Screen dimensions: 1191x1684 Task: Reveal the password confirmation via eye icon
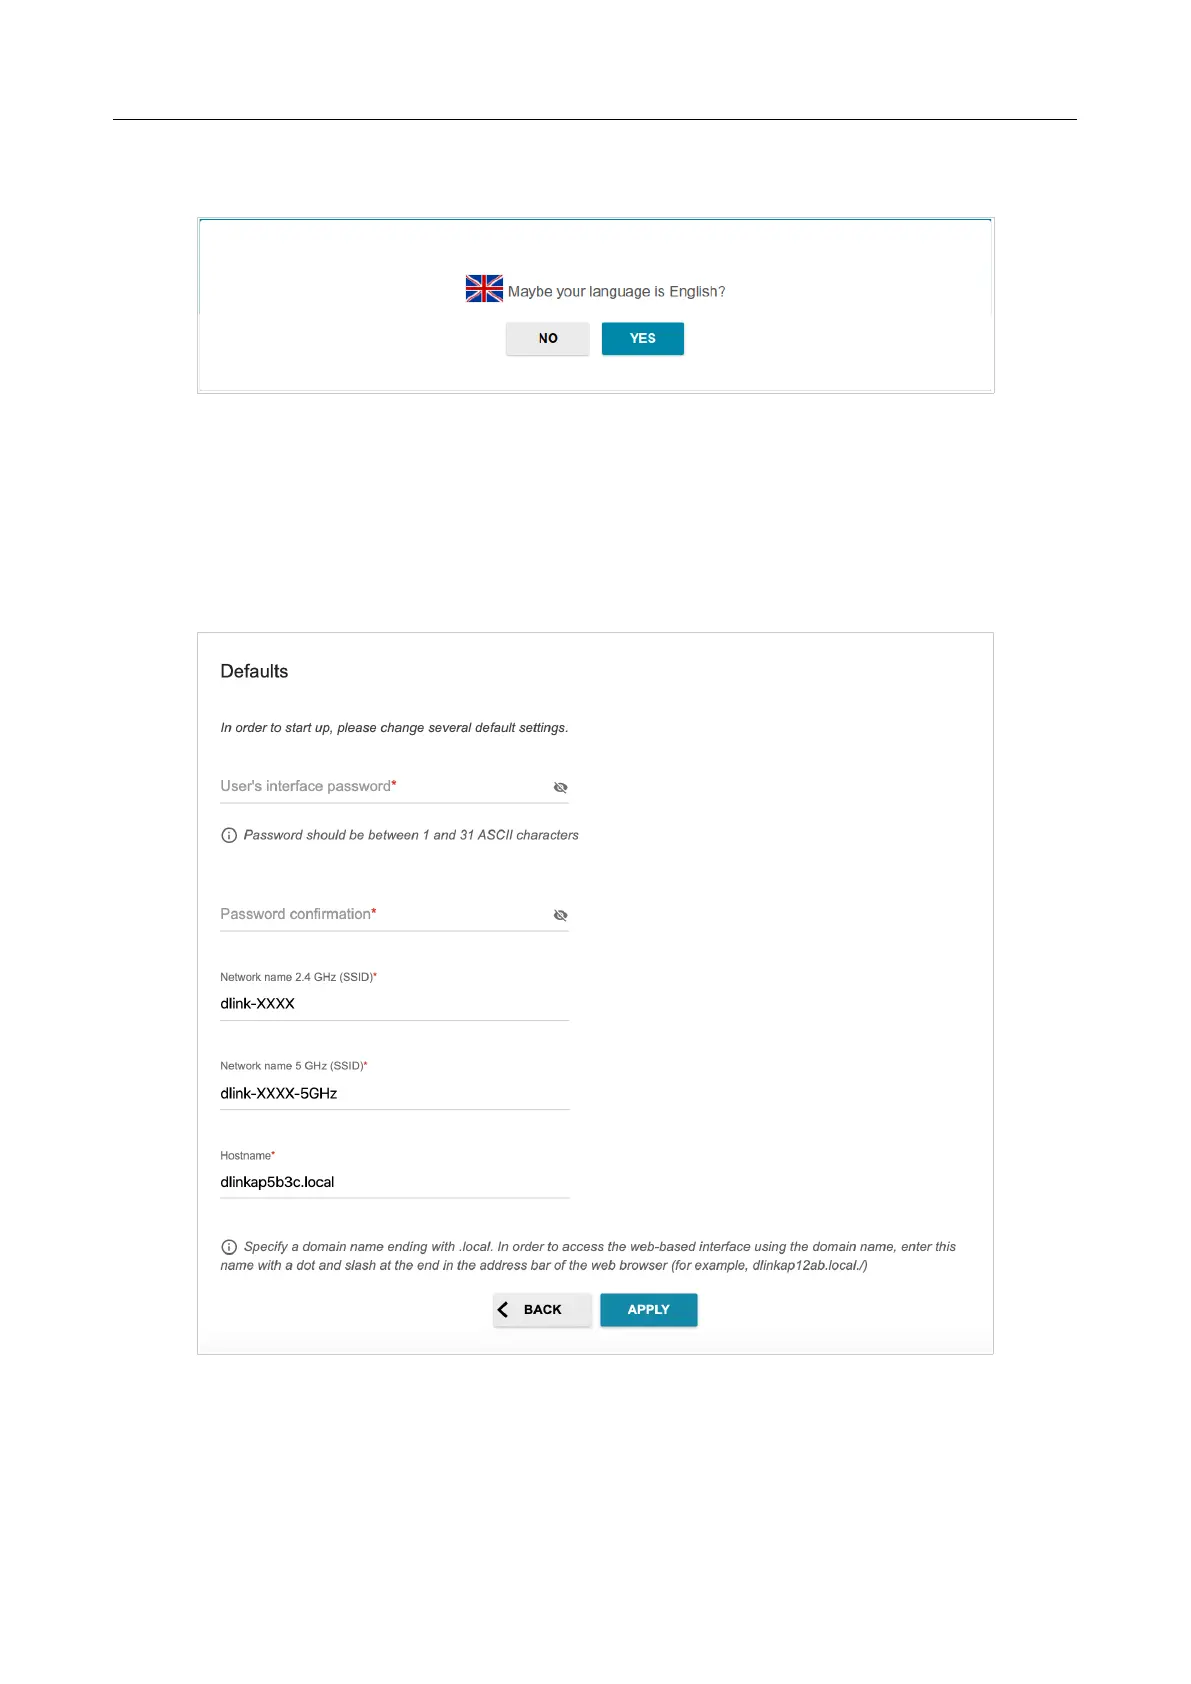pyautogui.click(x=561, y=916)
